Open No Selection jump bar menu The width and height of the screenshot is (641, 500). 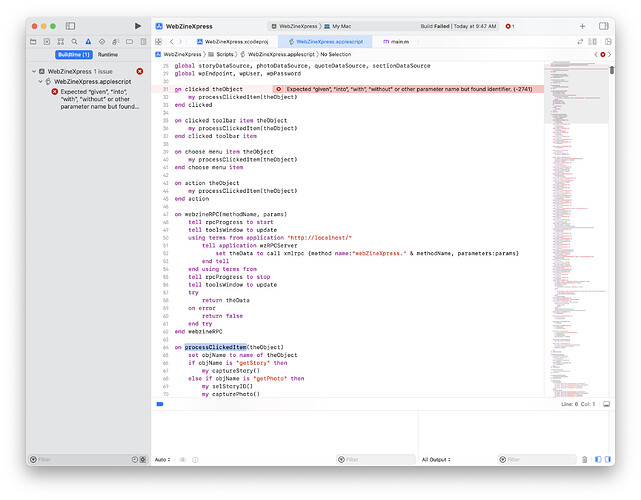336,54
